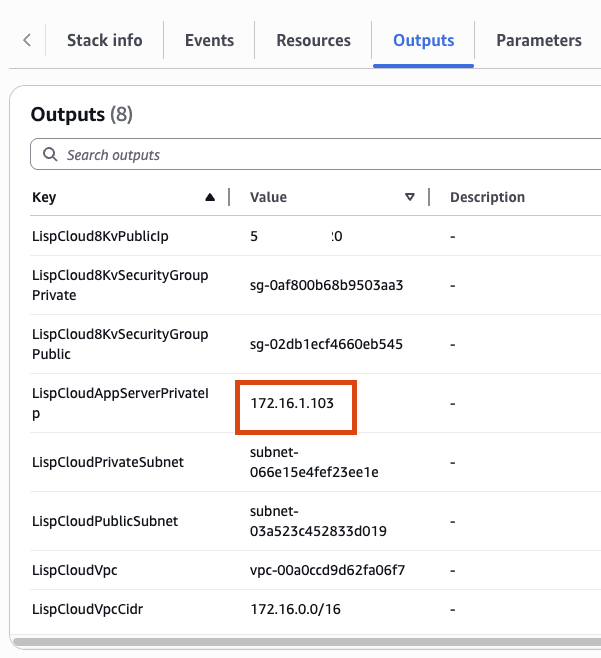The width and height of the screenshot is (601, 658).
Task: Click value subnet-03a523c452833d019
Action: 318,521
